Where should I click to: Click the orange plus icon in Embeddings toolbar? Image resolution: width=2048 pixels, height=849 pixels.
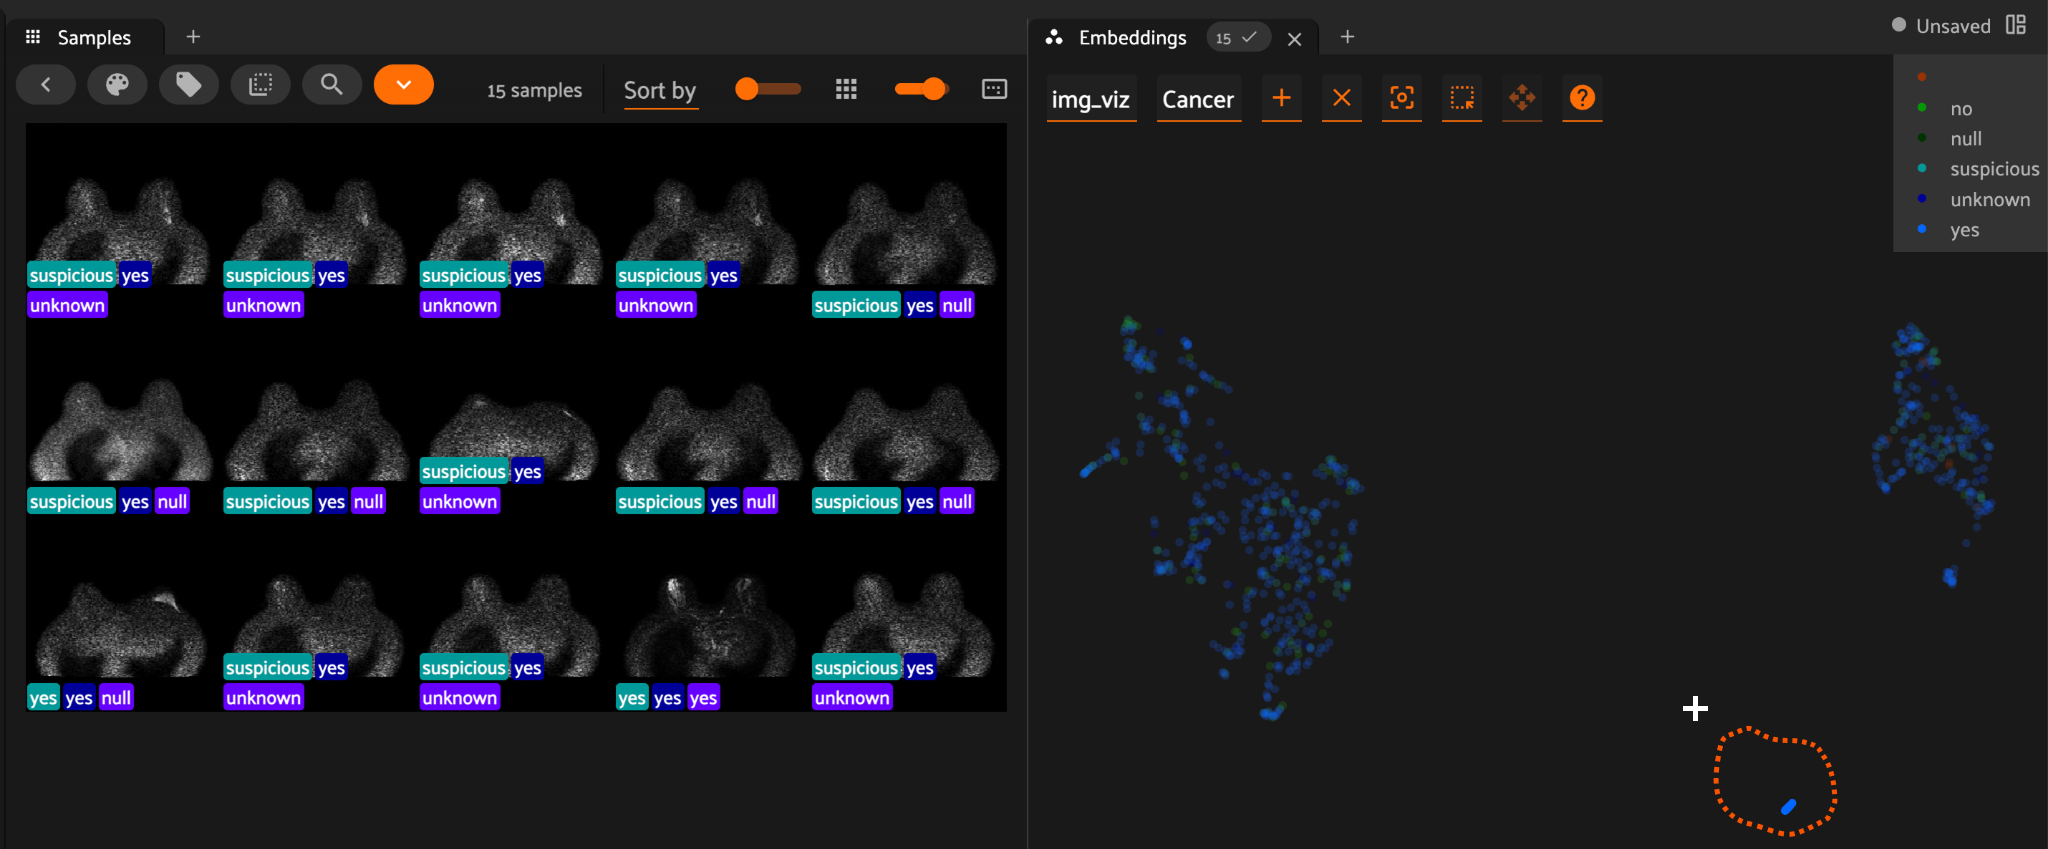point(1281,98)
